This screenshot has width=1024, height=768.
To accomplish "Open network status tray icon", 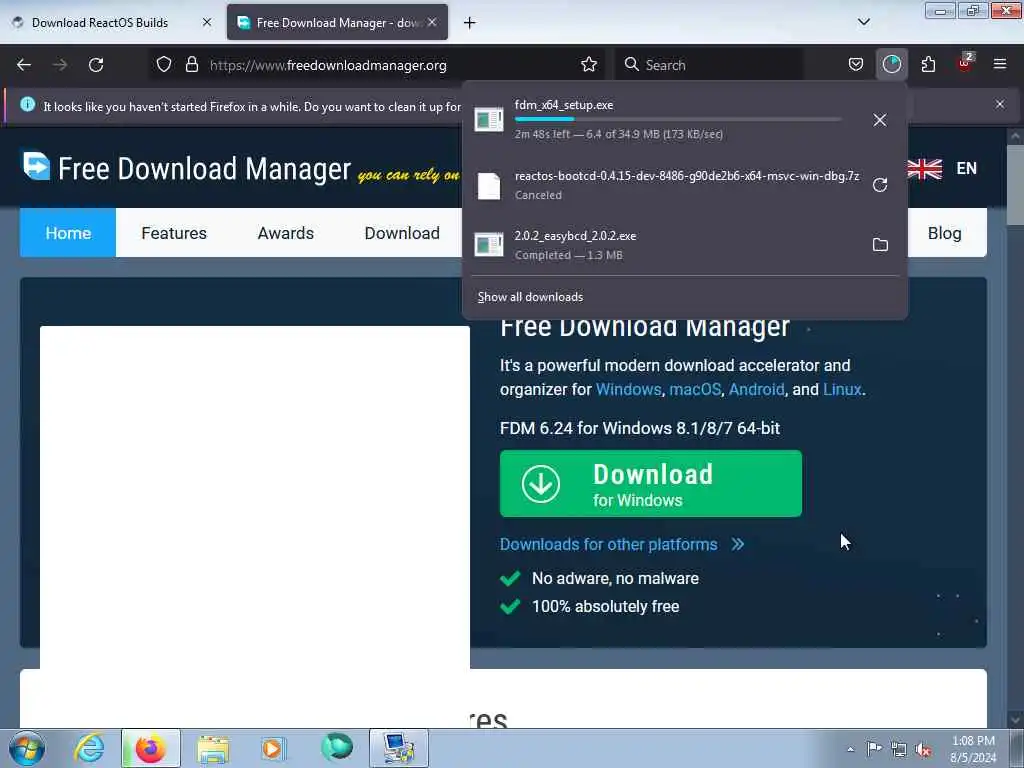I will click(x=899, y=750).
